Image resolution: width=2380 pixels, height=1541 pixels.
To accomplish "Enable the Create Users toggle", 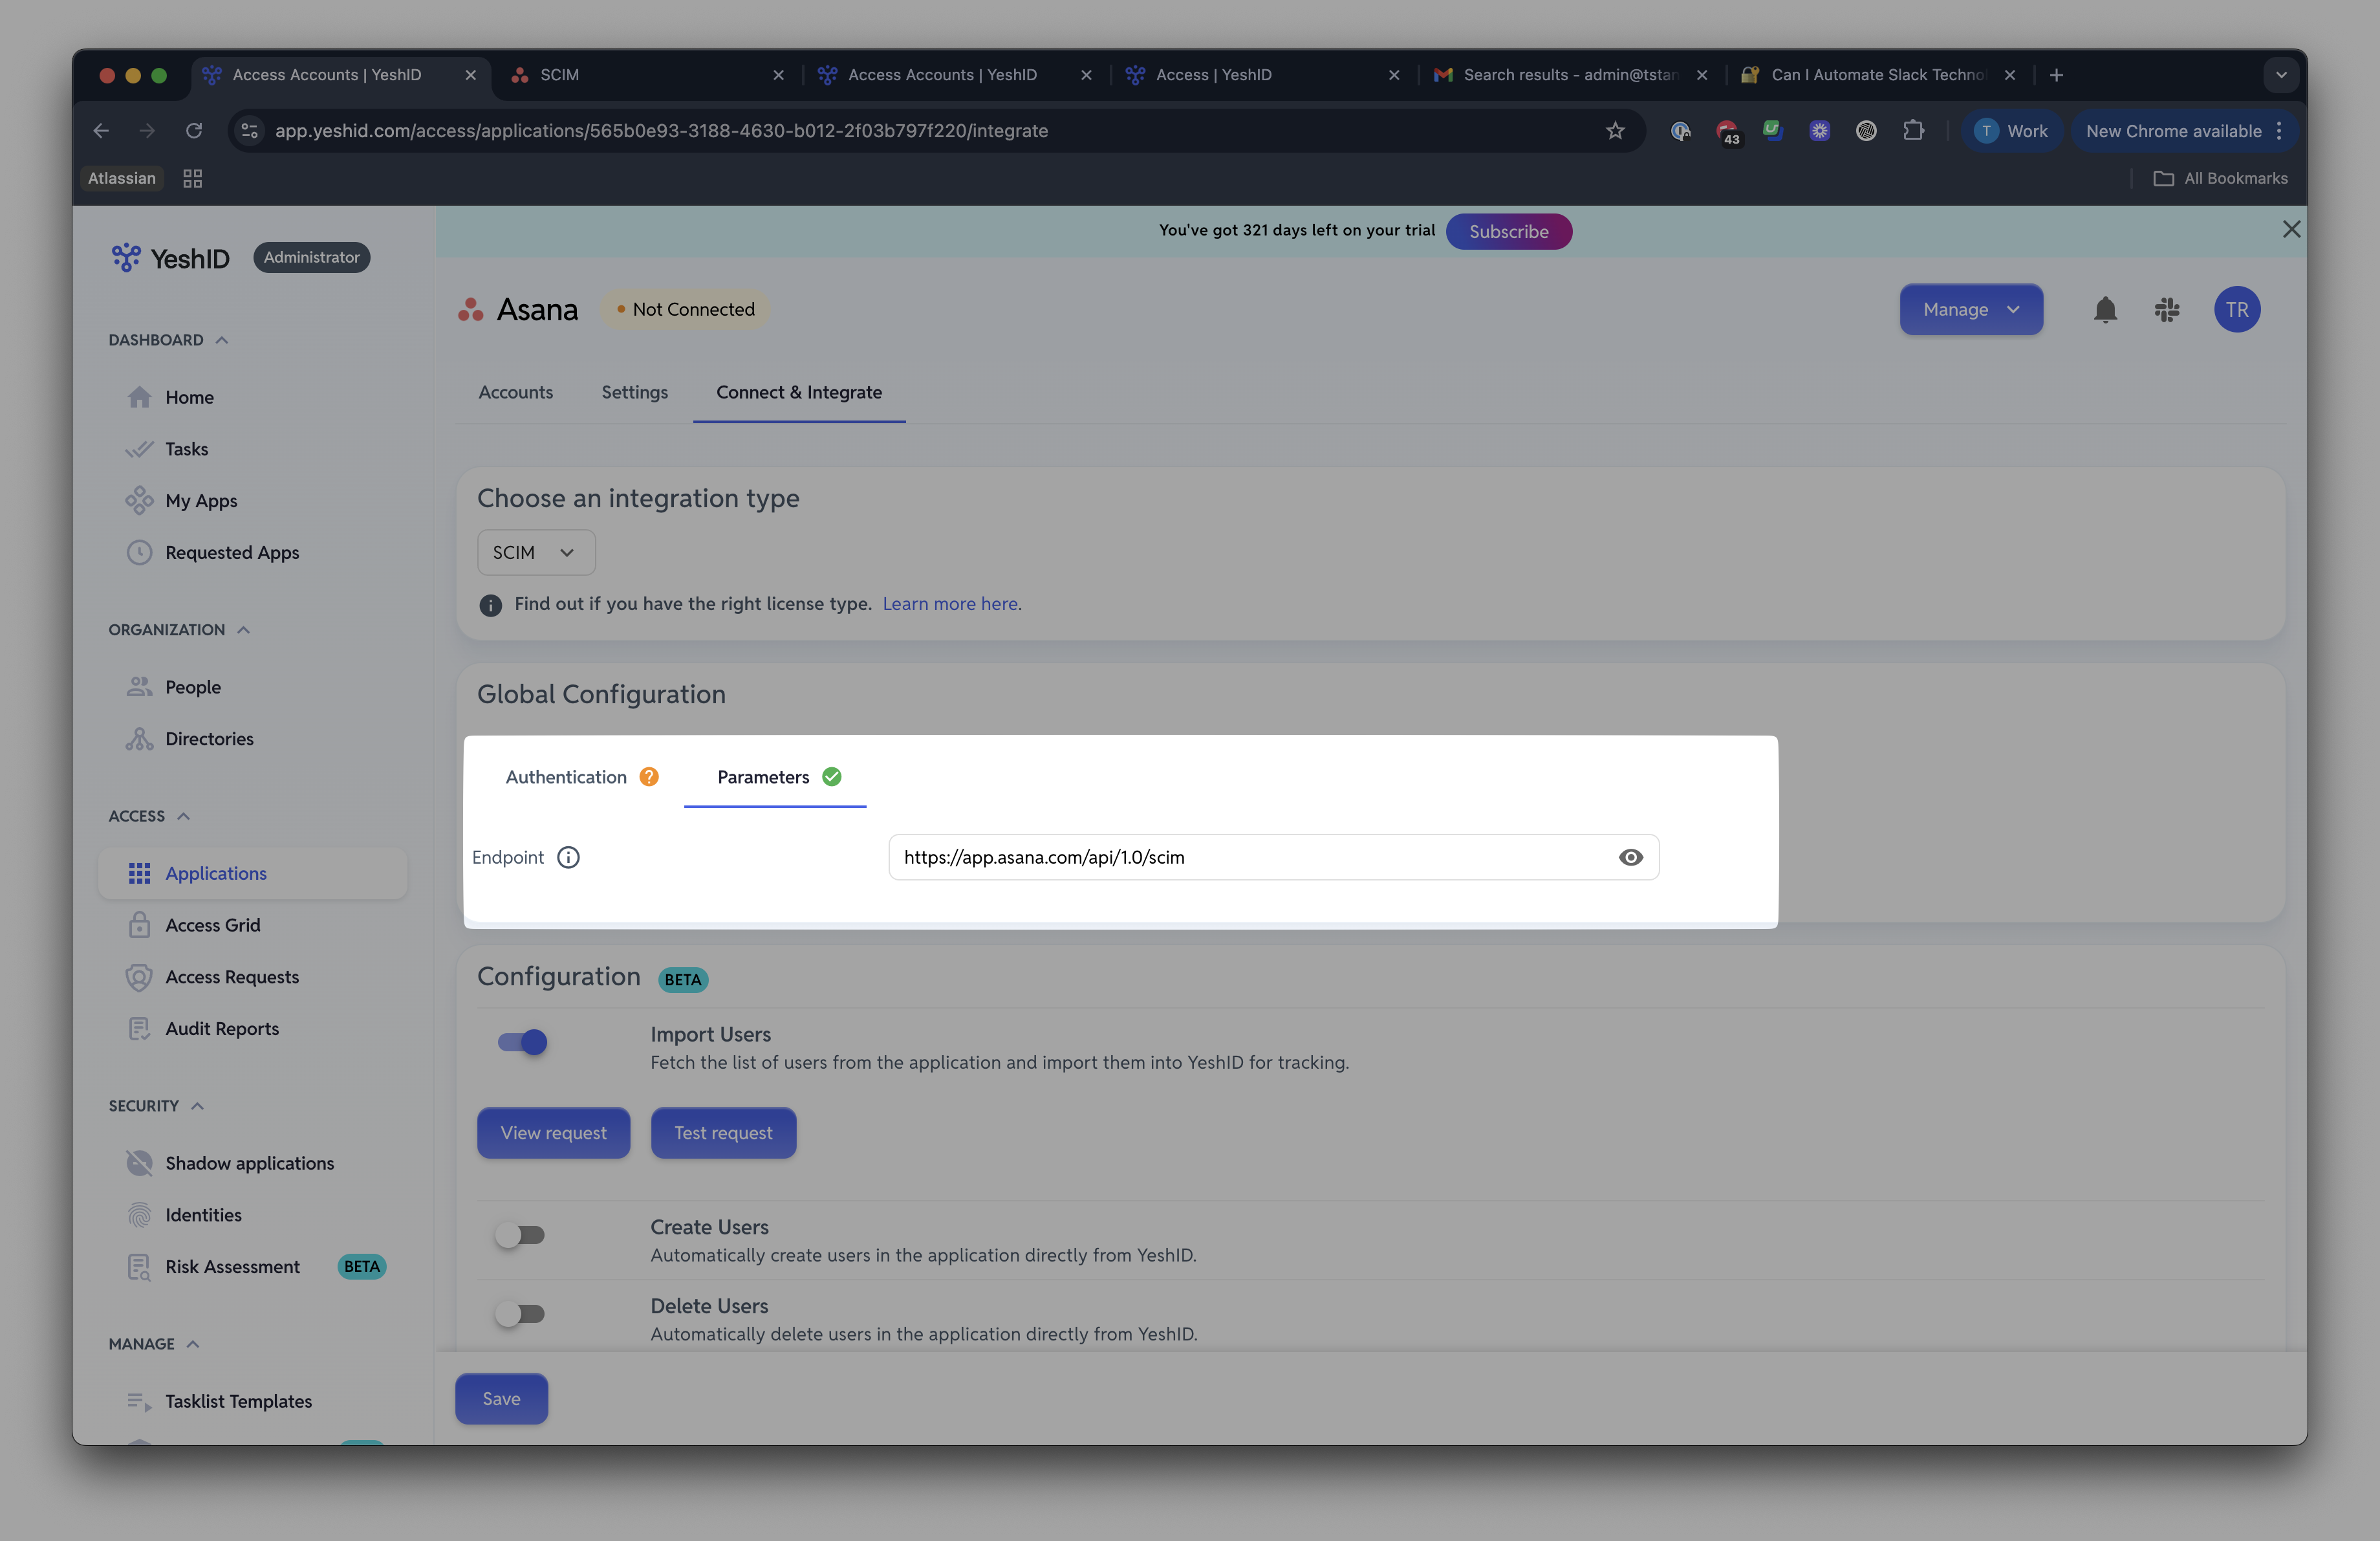I will [x=520, y=1235].
